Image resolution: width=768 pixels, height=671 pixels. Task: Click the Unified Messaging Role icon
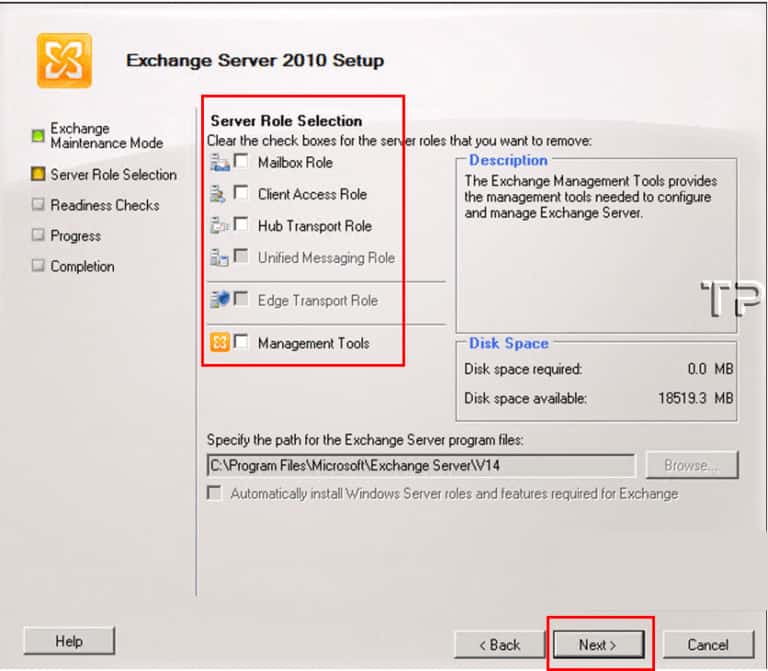(x=219, y=258)
